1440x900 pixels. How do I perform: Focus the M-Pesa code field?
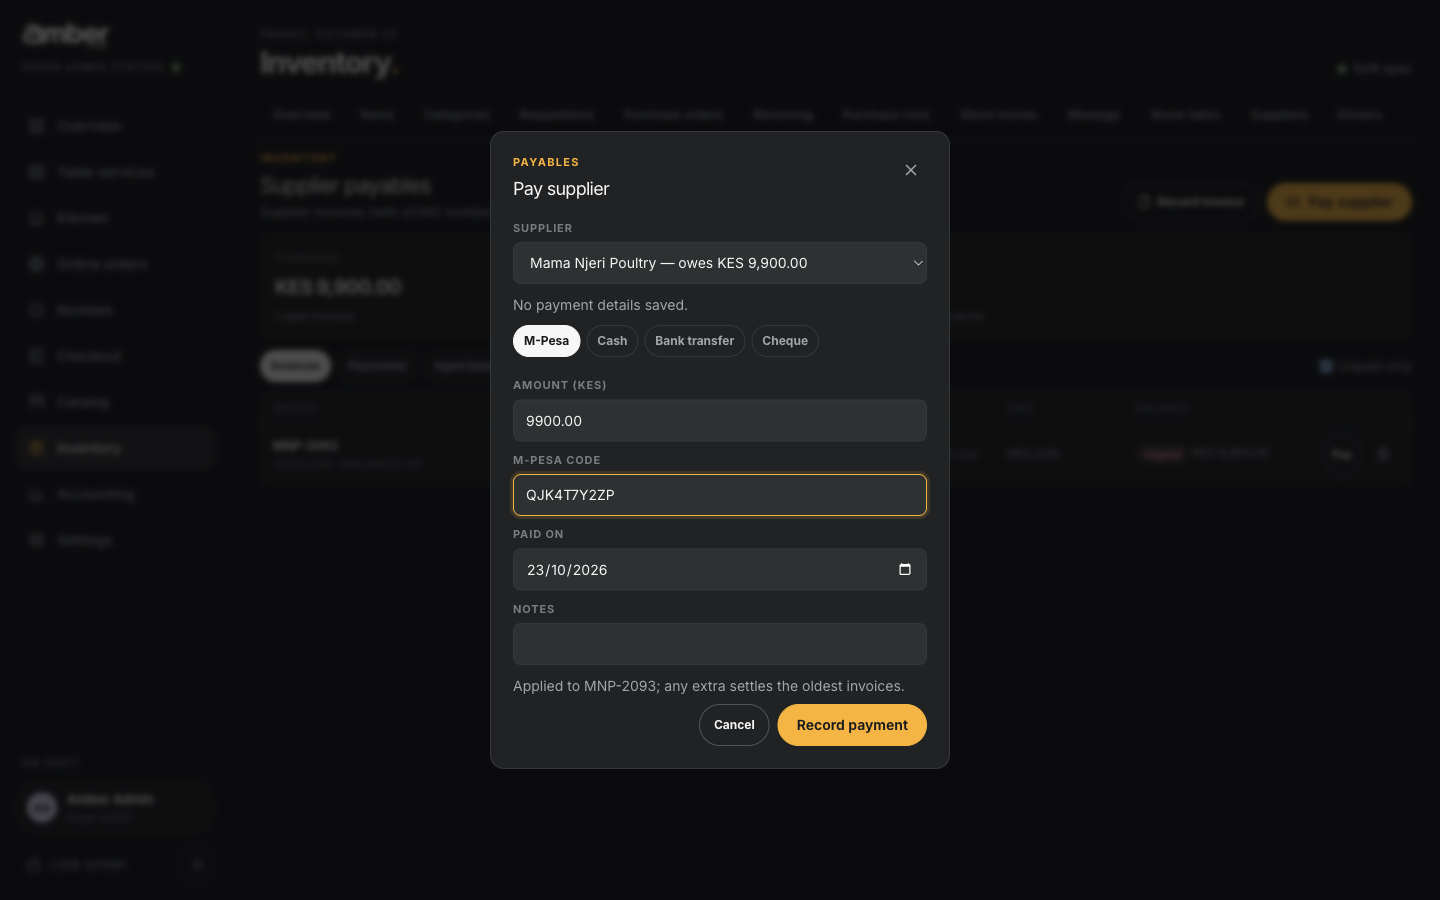tap(720, 495)
